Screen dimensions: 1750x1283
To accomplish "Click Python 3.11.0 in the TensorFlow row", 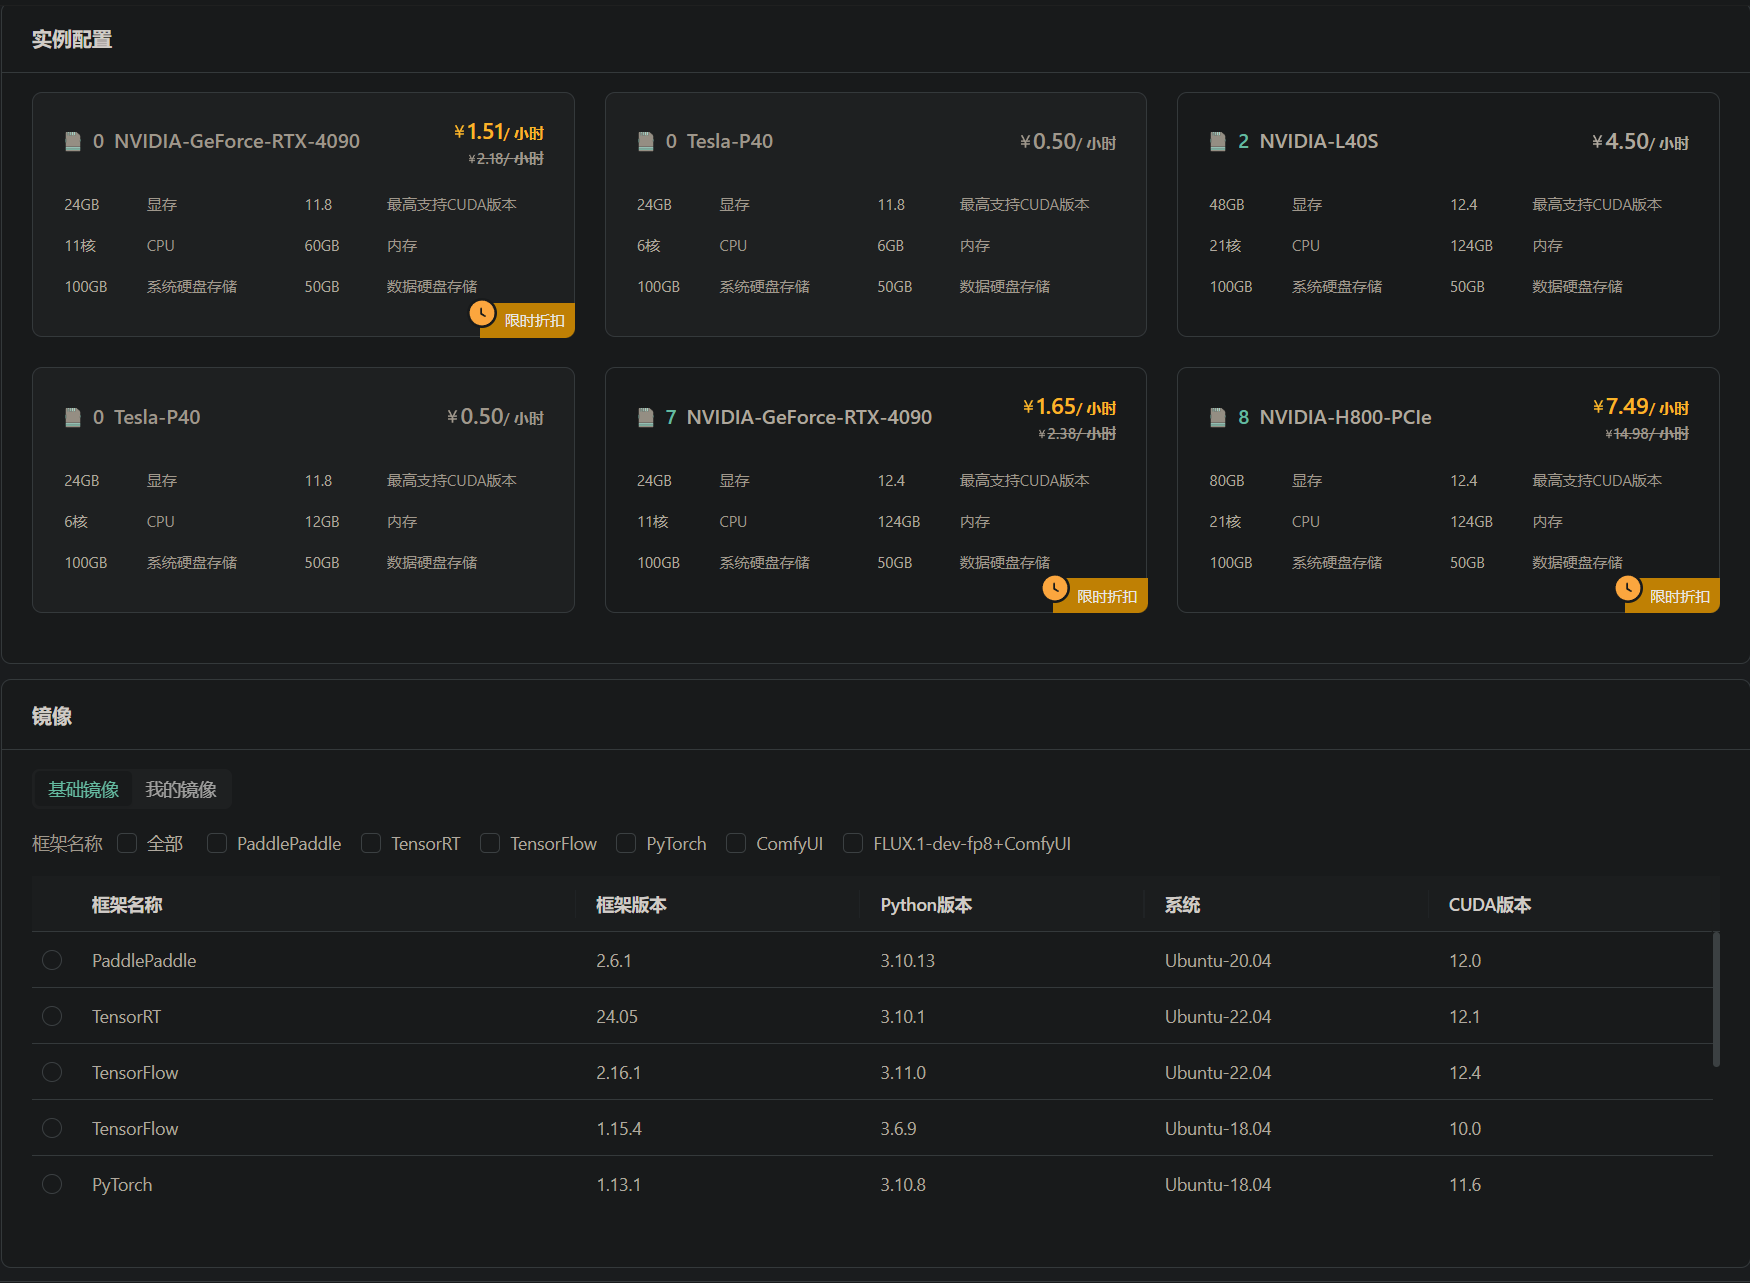I will [903, 1072].
